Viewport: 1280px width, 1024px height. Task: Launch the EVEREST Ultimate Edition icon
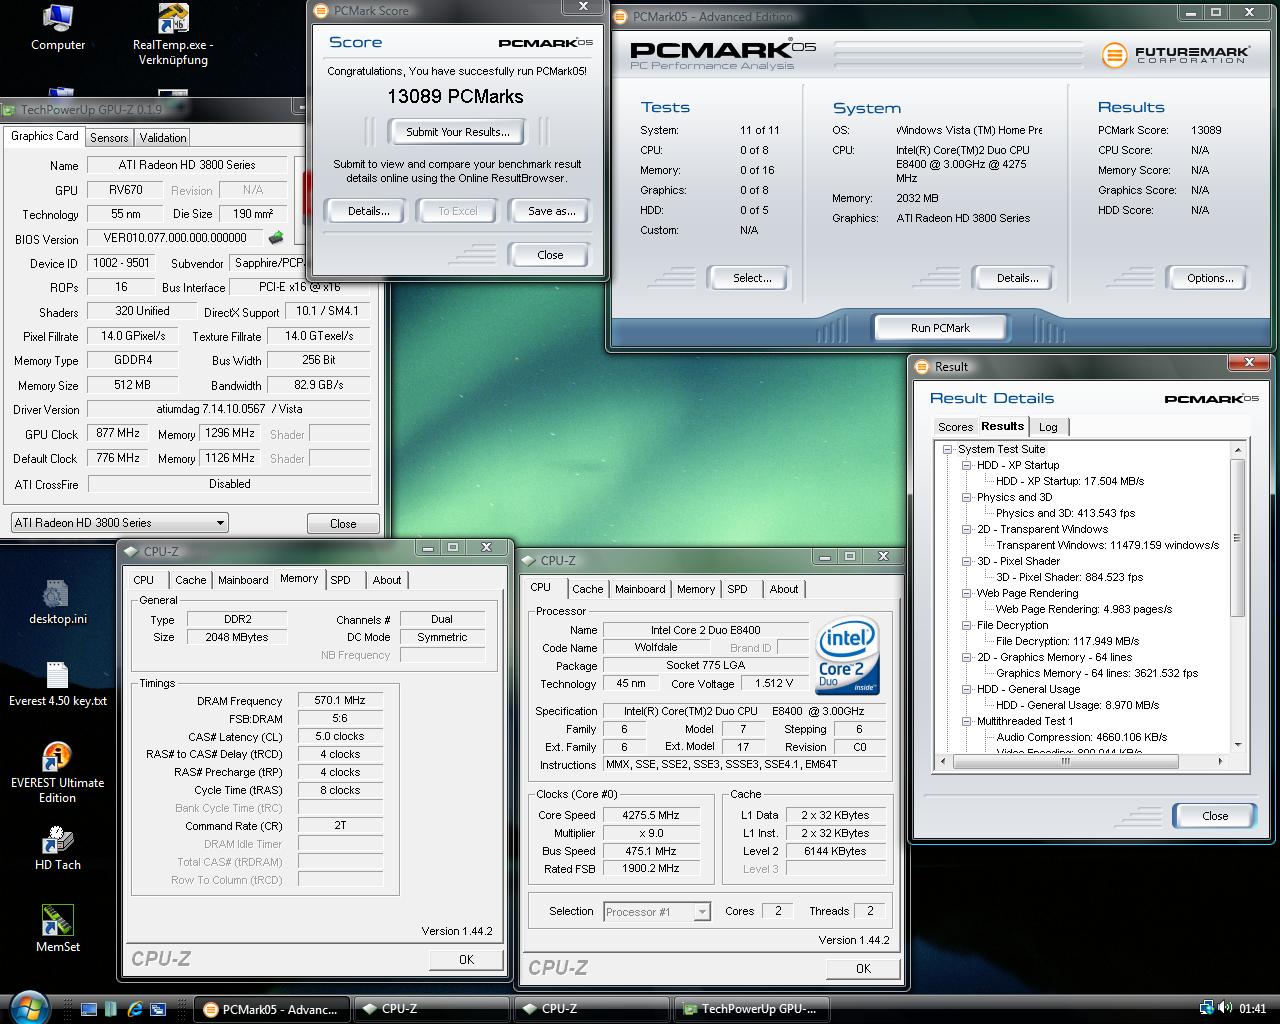(57, 773)
